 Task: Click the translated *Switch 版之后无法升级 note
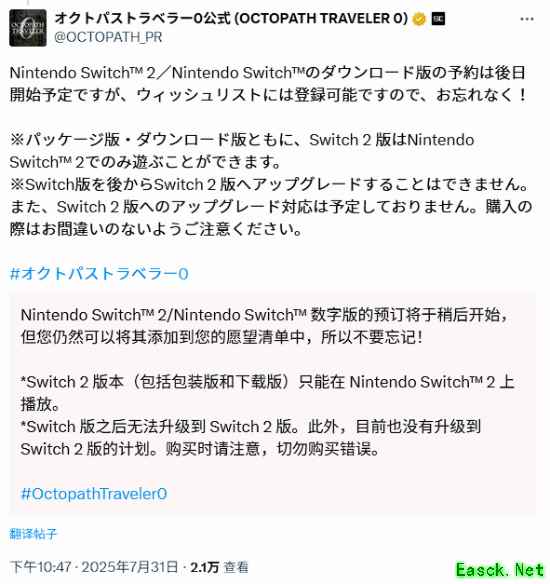(x=251, y=426)
